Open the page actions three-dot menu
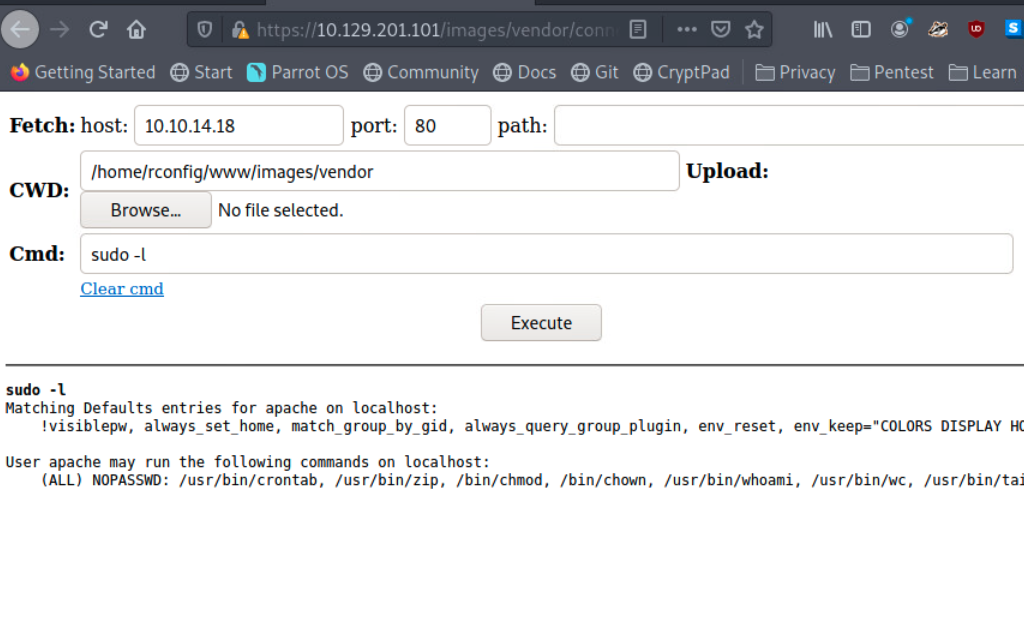The width and height of the screenshot is (1024, 633). [x=686, y=29]
